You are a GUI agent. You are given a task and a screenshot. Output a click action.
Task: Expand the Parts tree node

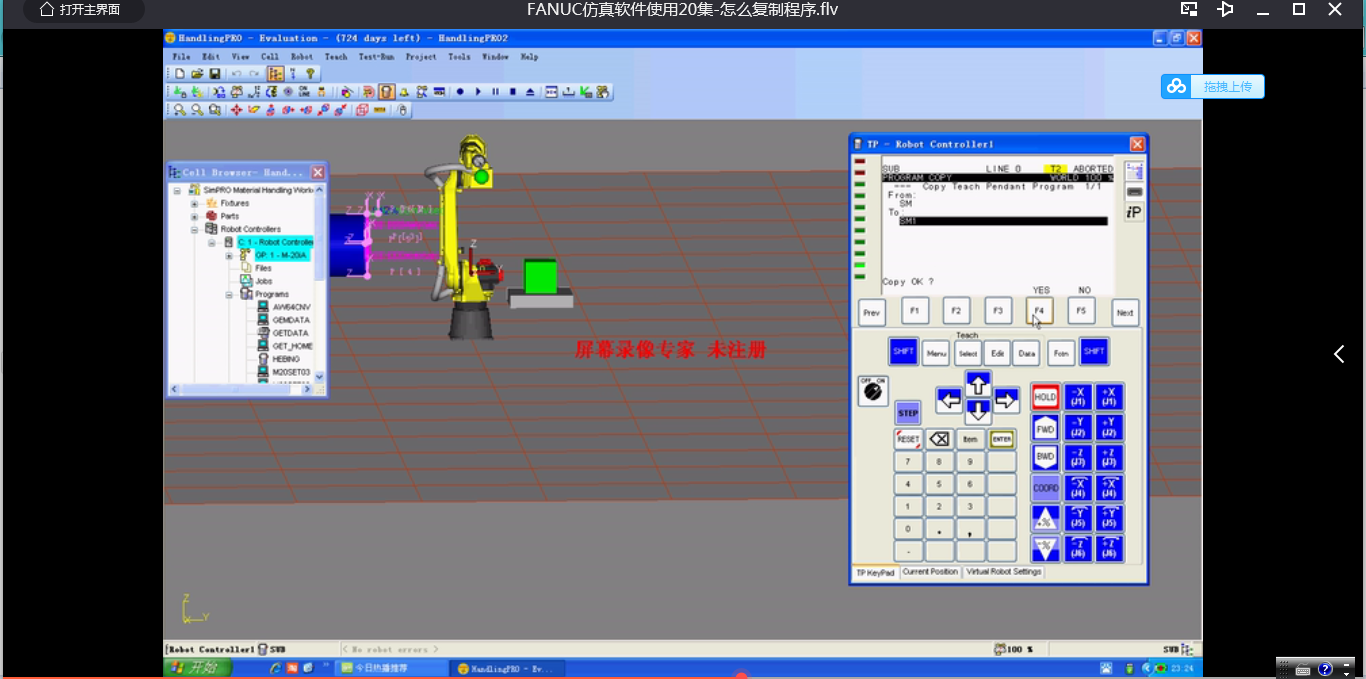pos(195,216)
